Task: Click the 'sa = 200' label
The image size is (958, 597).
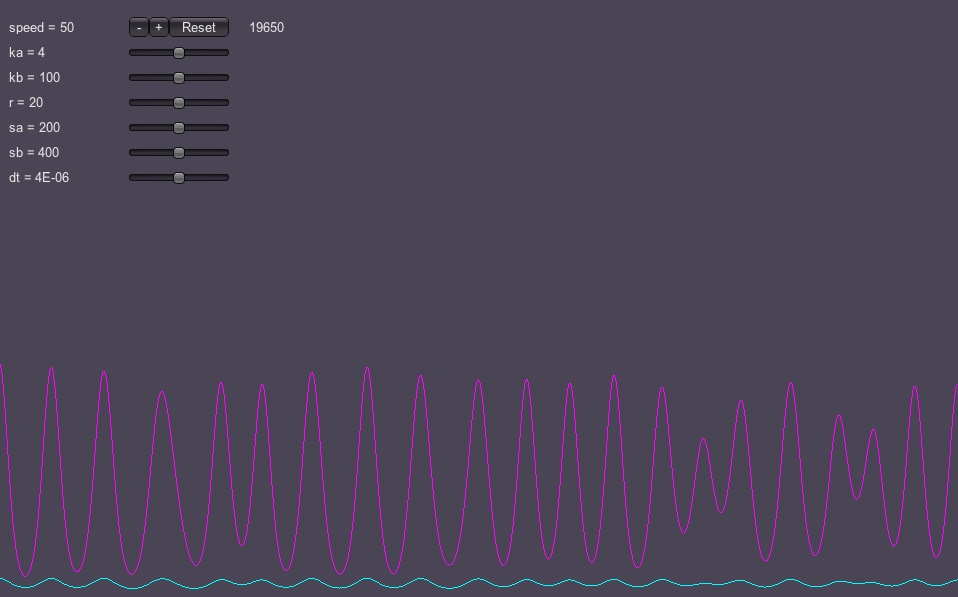Action: pos(34,128)
